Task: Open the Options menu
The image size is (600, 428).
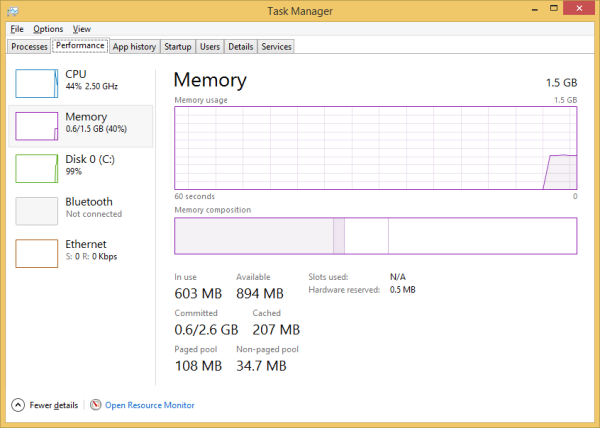Action: pos(48,29)
